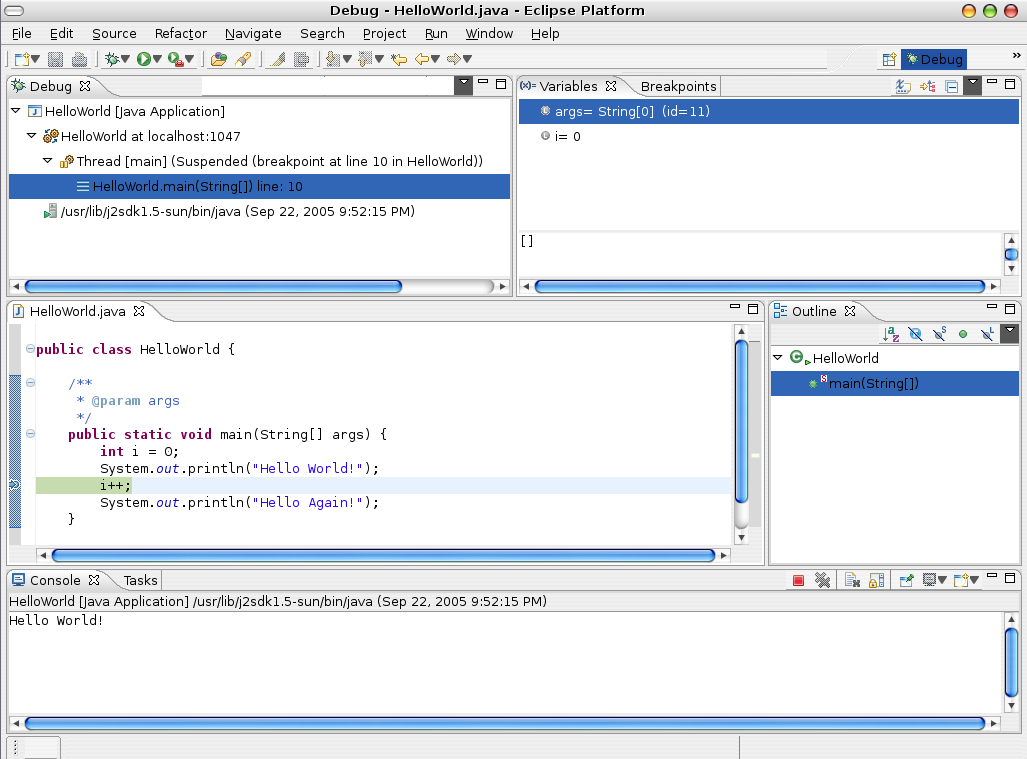Click the Previous Annotation toolbar icon

(x=365, y=59)
